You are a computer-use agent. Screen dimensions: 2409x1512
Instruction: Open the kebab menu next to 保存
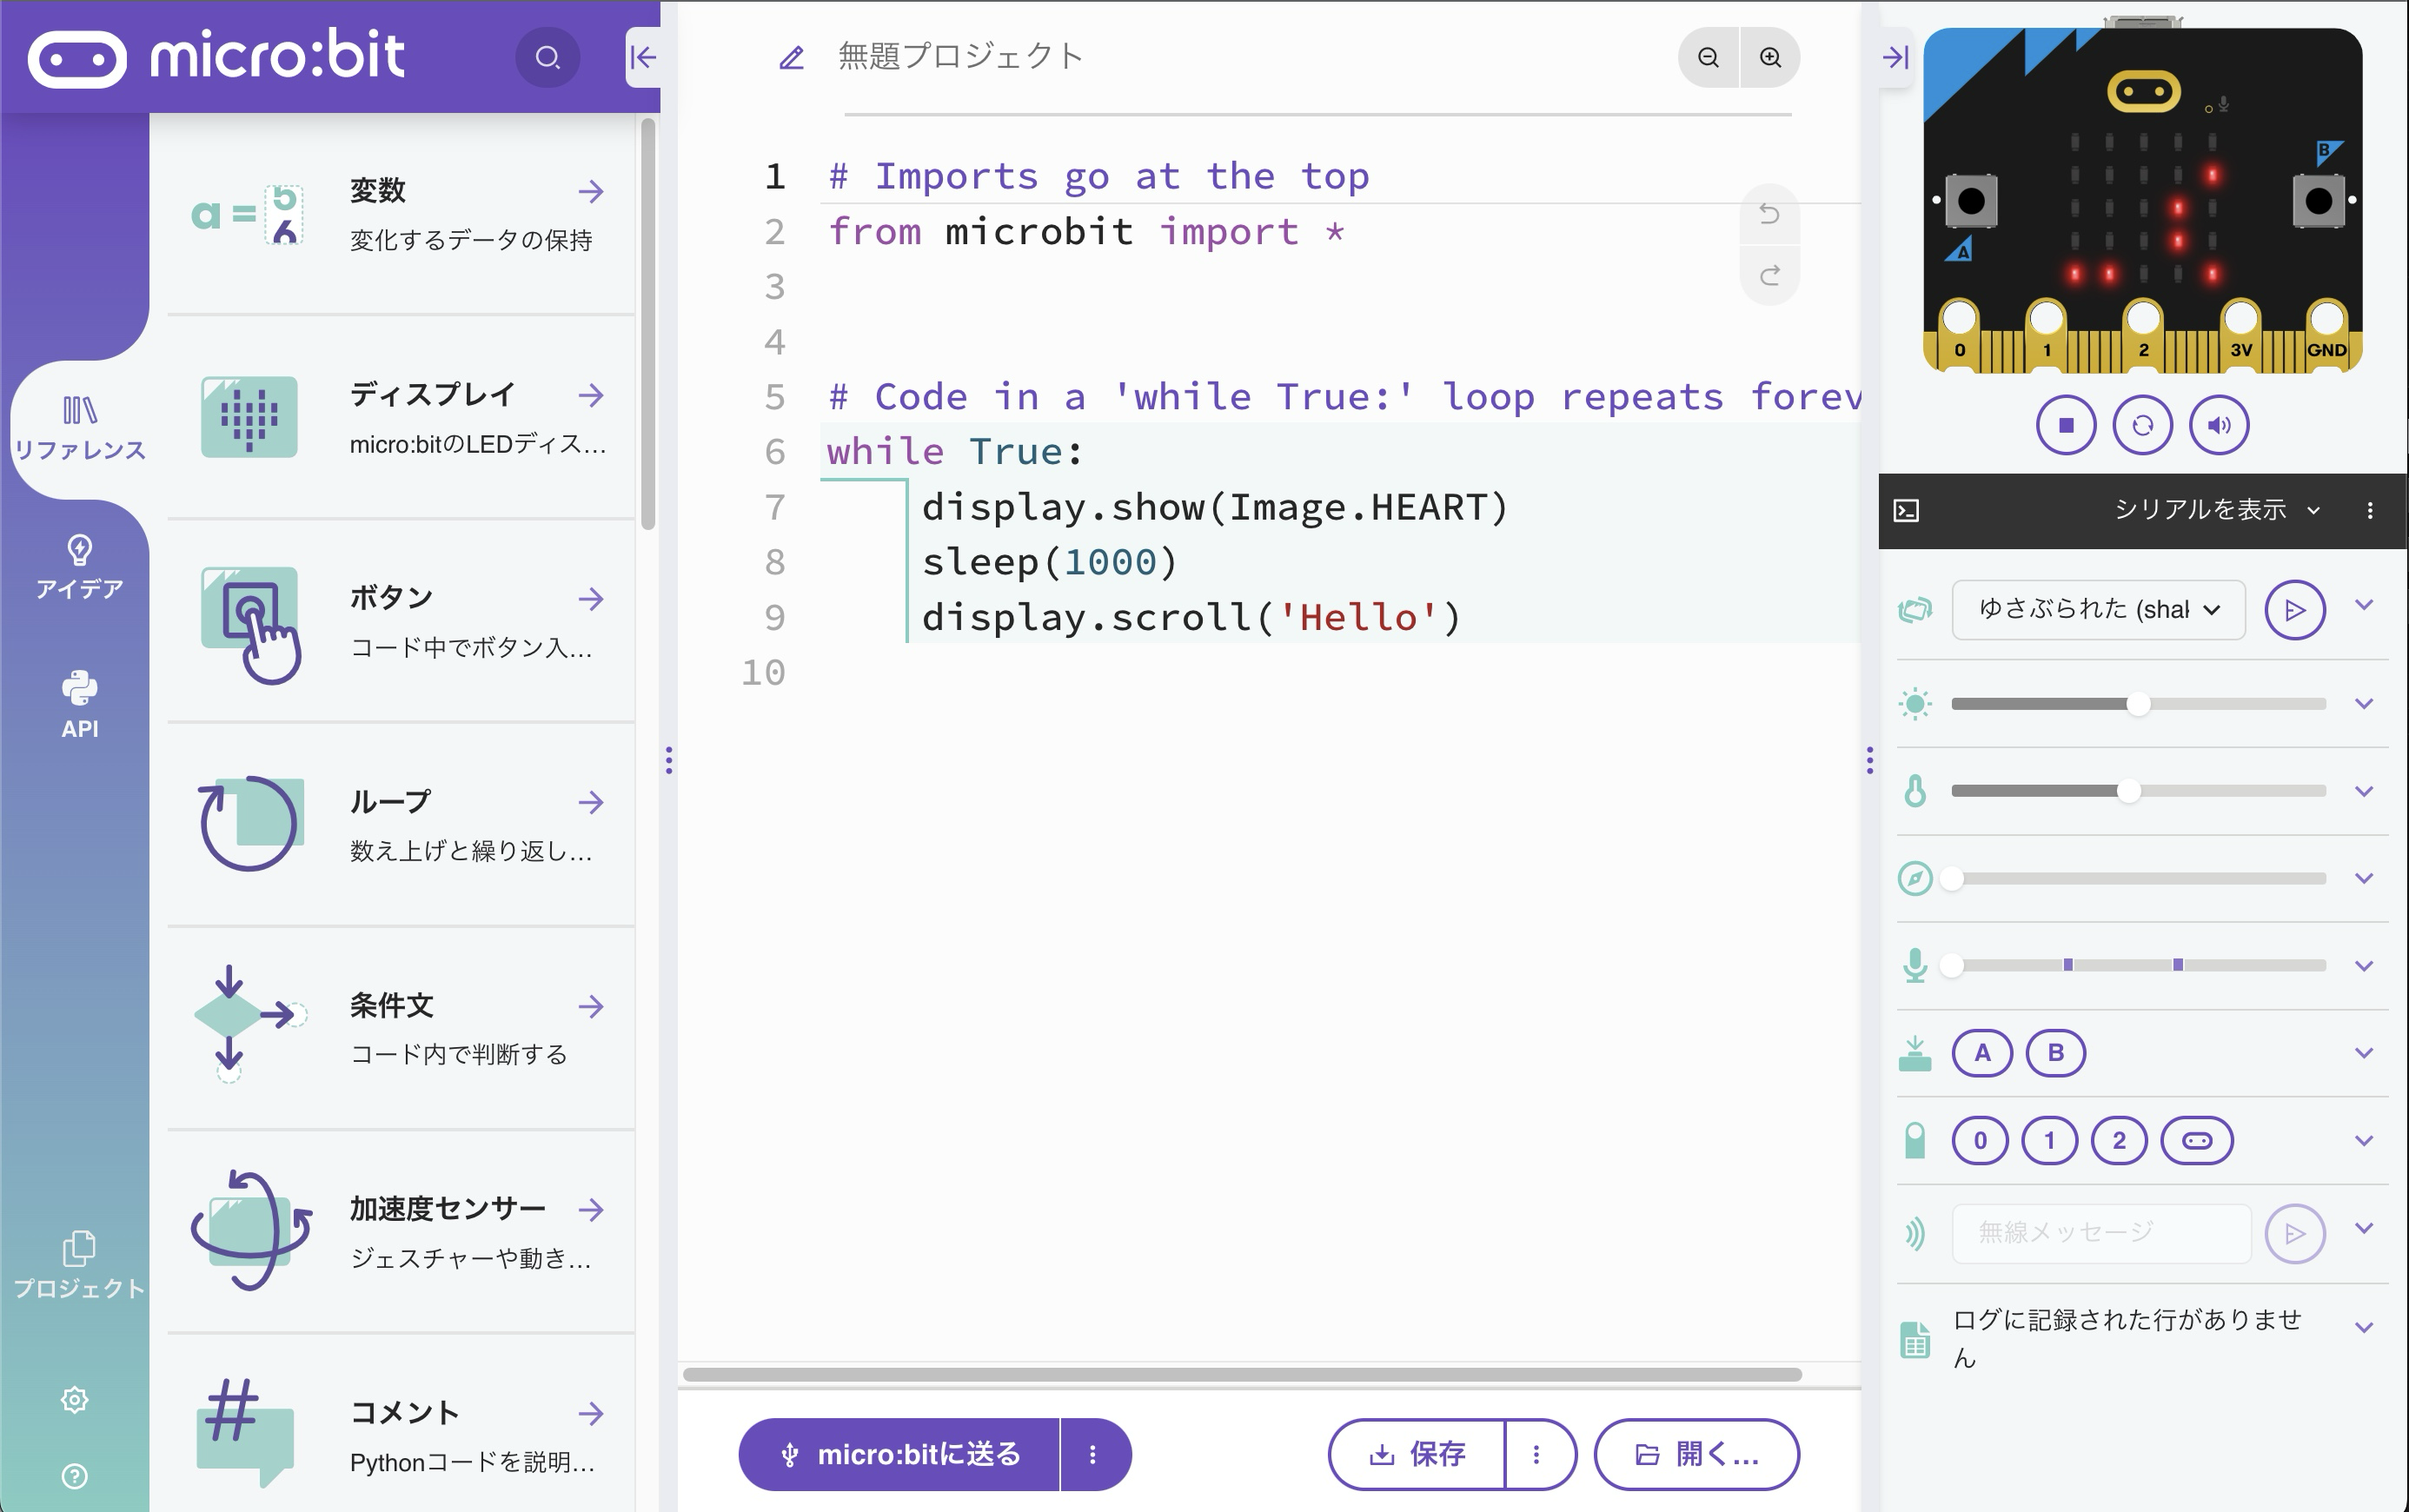coord(1537,1454)
